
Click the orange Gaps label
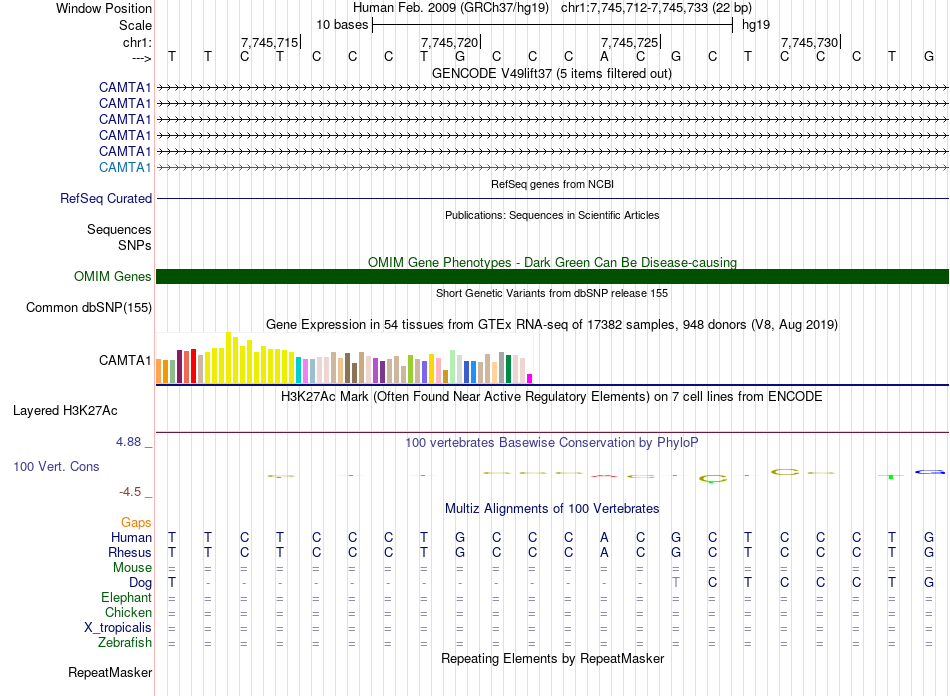(x=136, y=523)
